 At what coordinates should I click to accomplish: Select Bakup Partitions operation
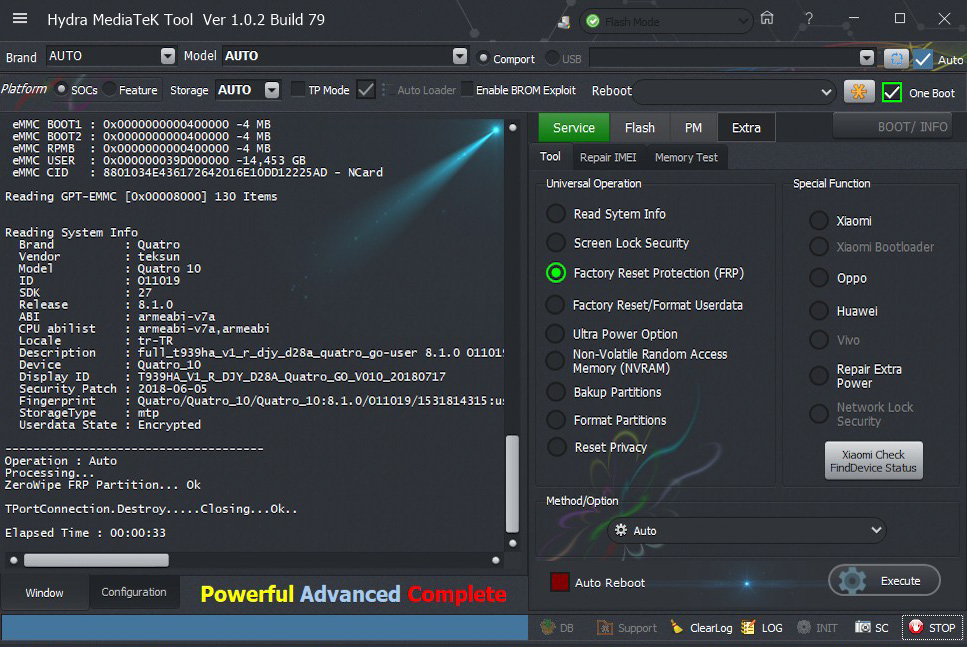click(556, 392)
